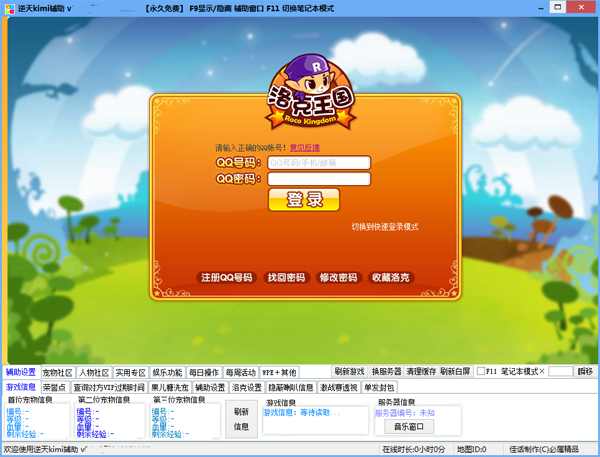Open the 洛克设置 sub-tab

tap(247, 387)
